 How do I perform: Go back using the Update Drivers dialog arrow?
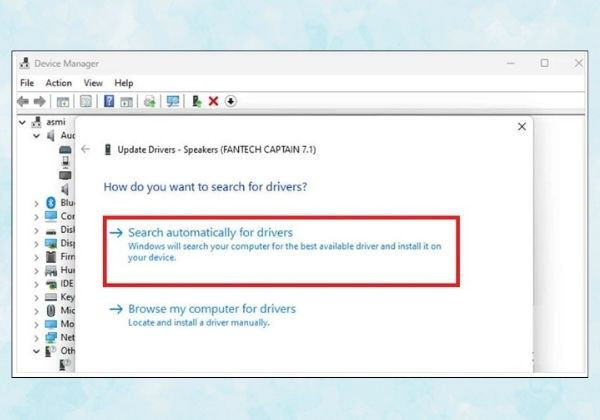pos(85,149)
